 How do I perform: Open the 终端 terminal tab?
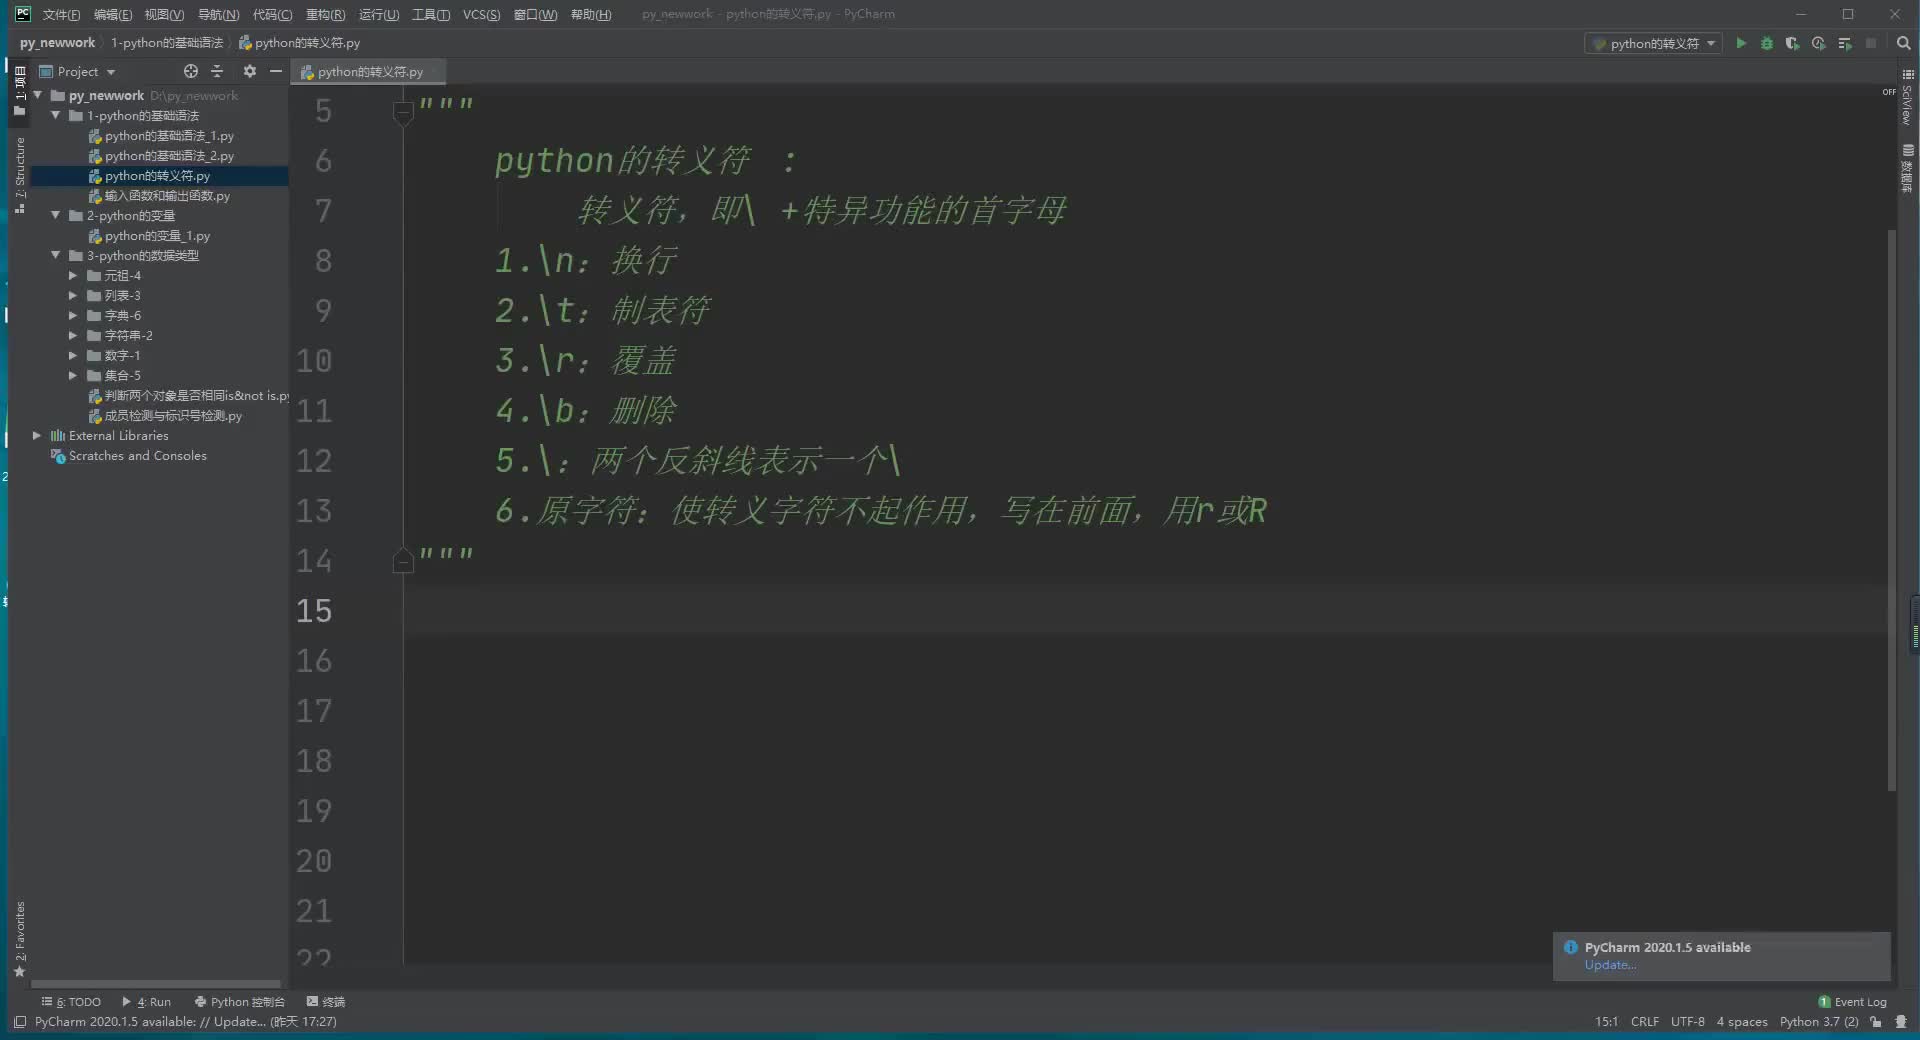(326, 1001)
